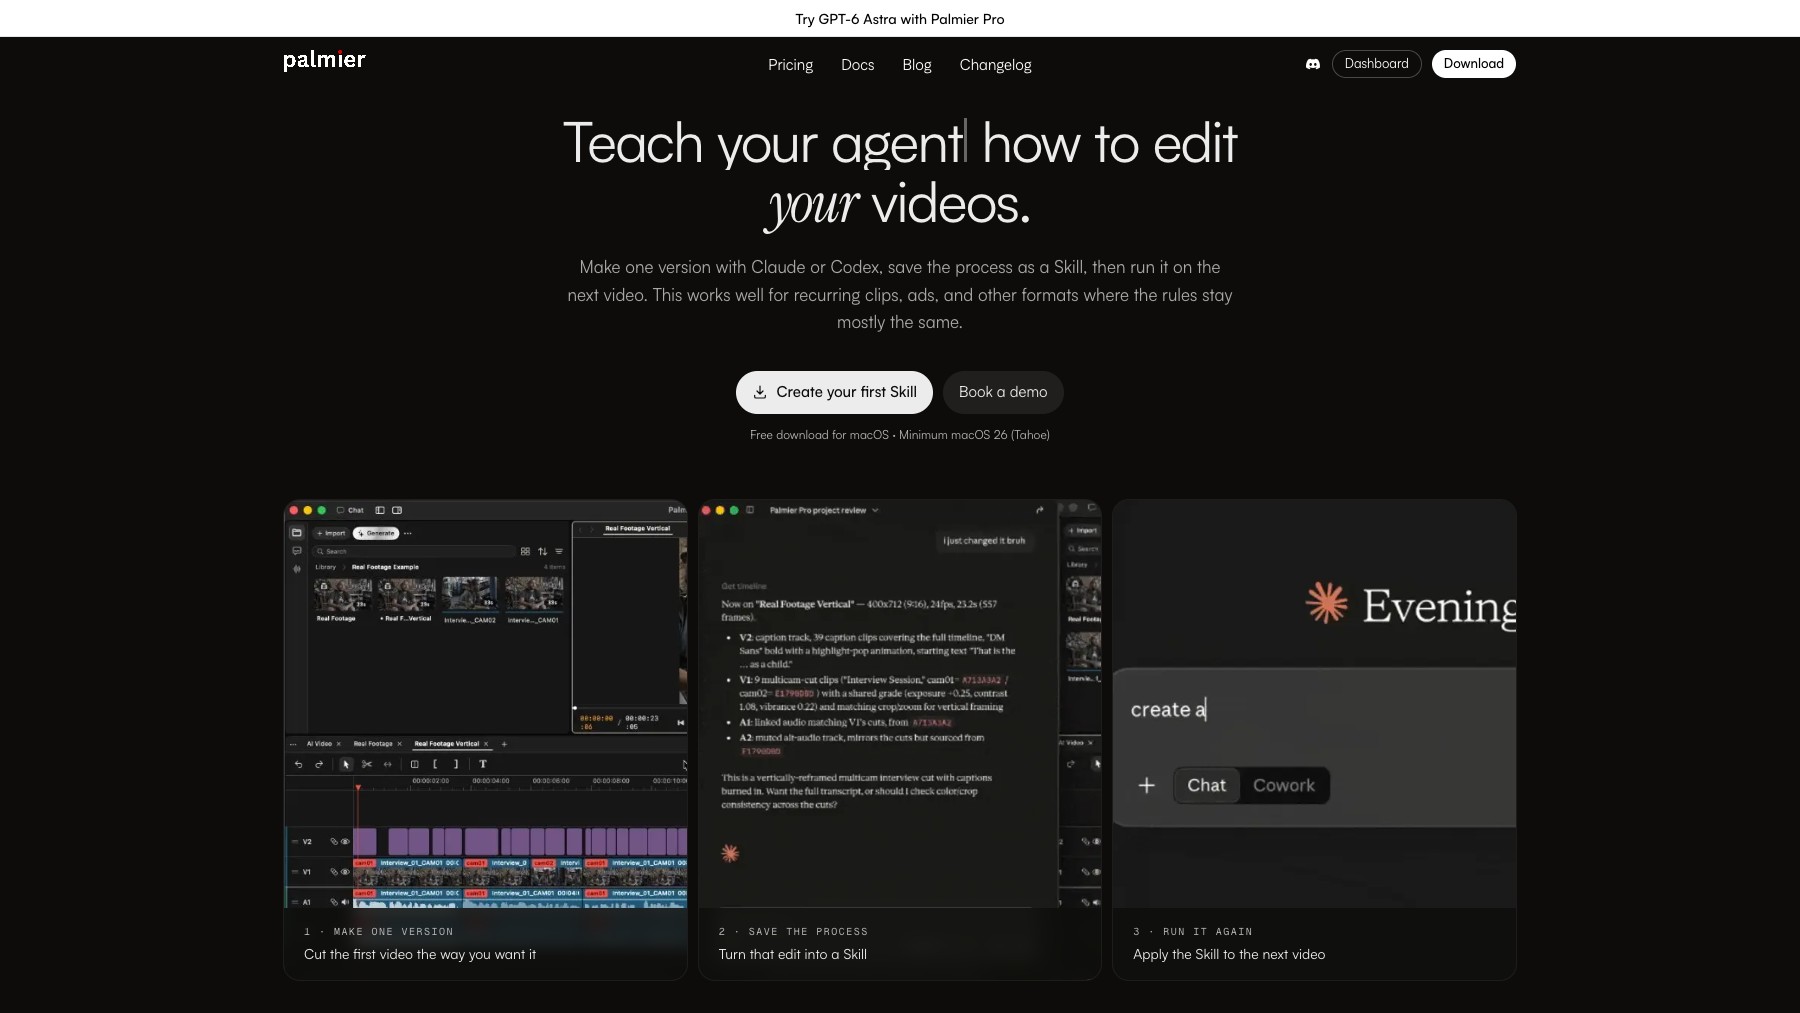Open the more options menu beside Generate
This screenshot has height=1013, width=1800.
tap(408, 533)
